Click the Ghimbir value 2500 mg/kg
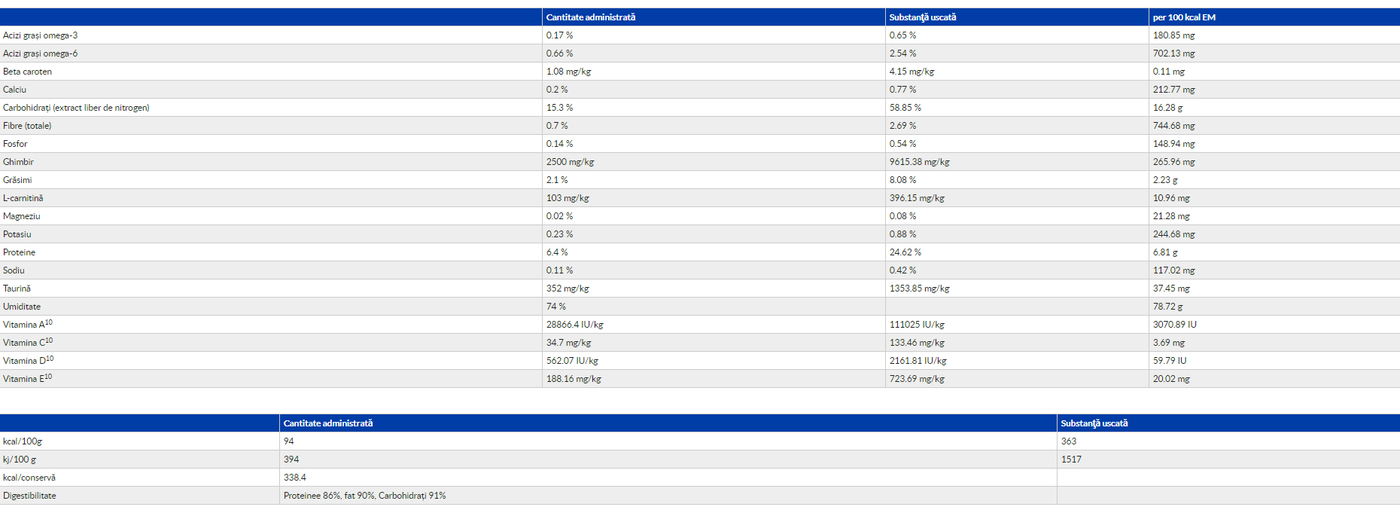The width and height of the screenshot is (1400, 513). click(x=570, y=161)
